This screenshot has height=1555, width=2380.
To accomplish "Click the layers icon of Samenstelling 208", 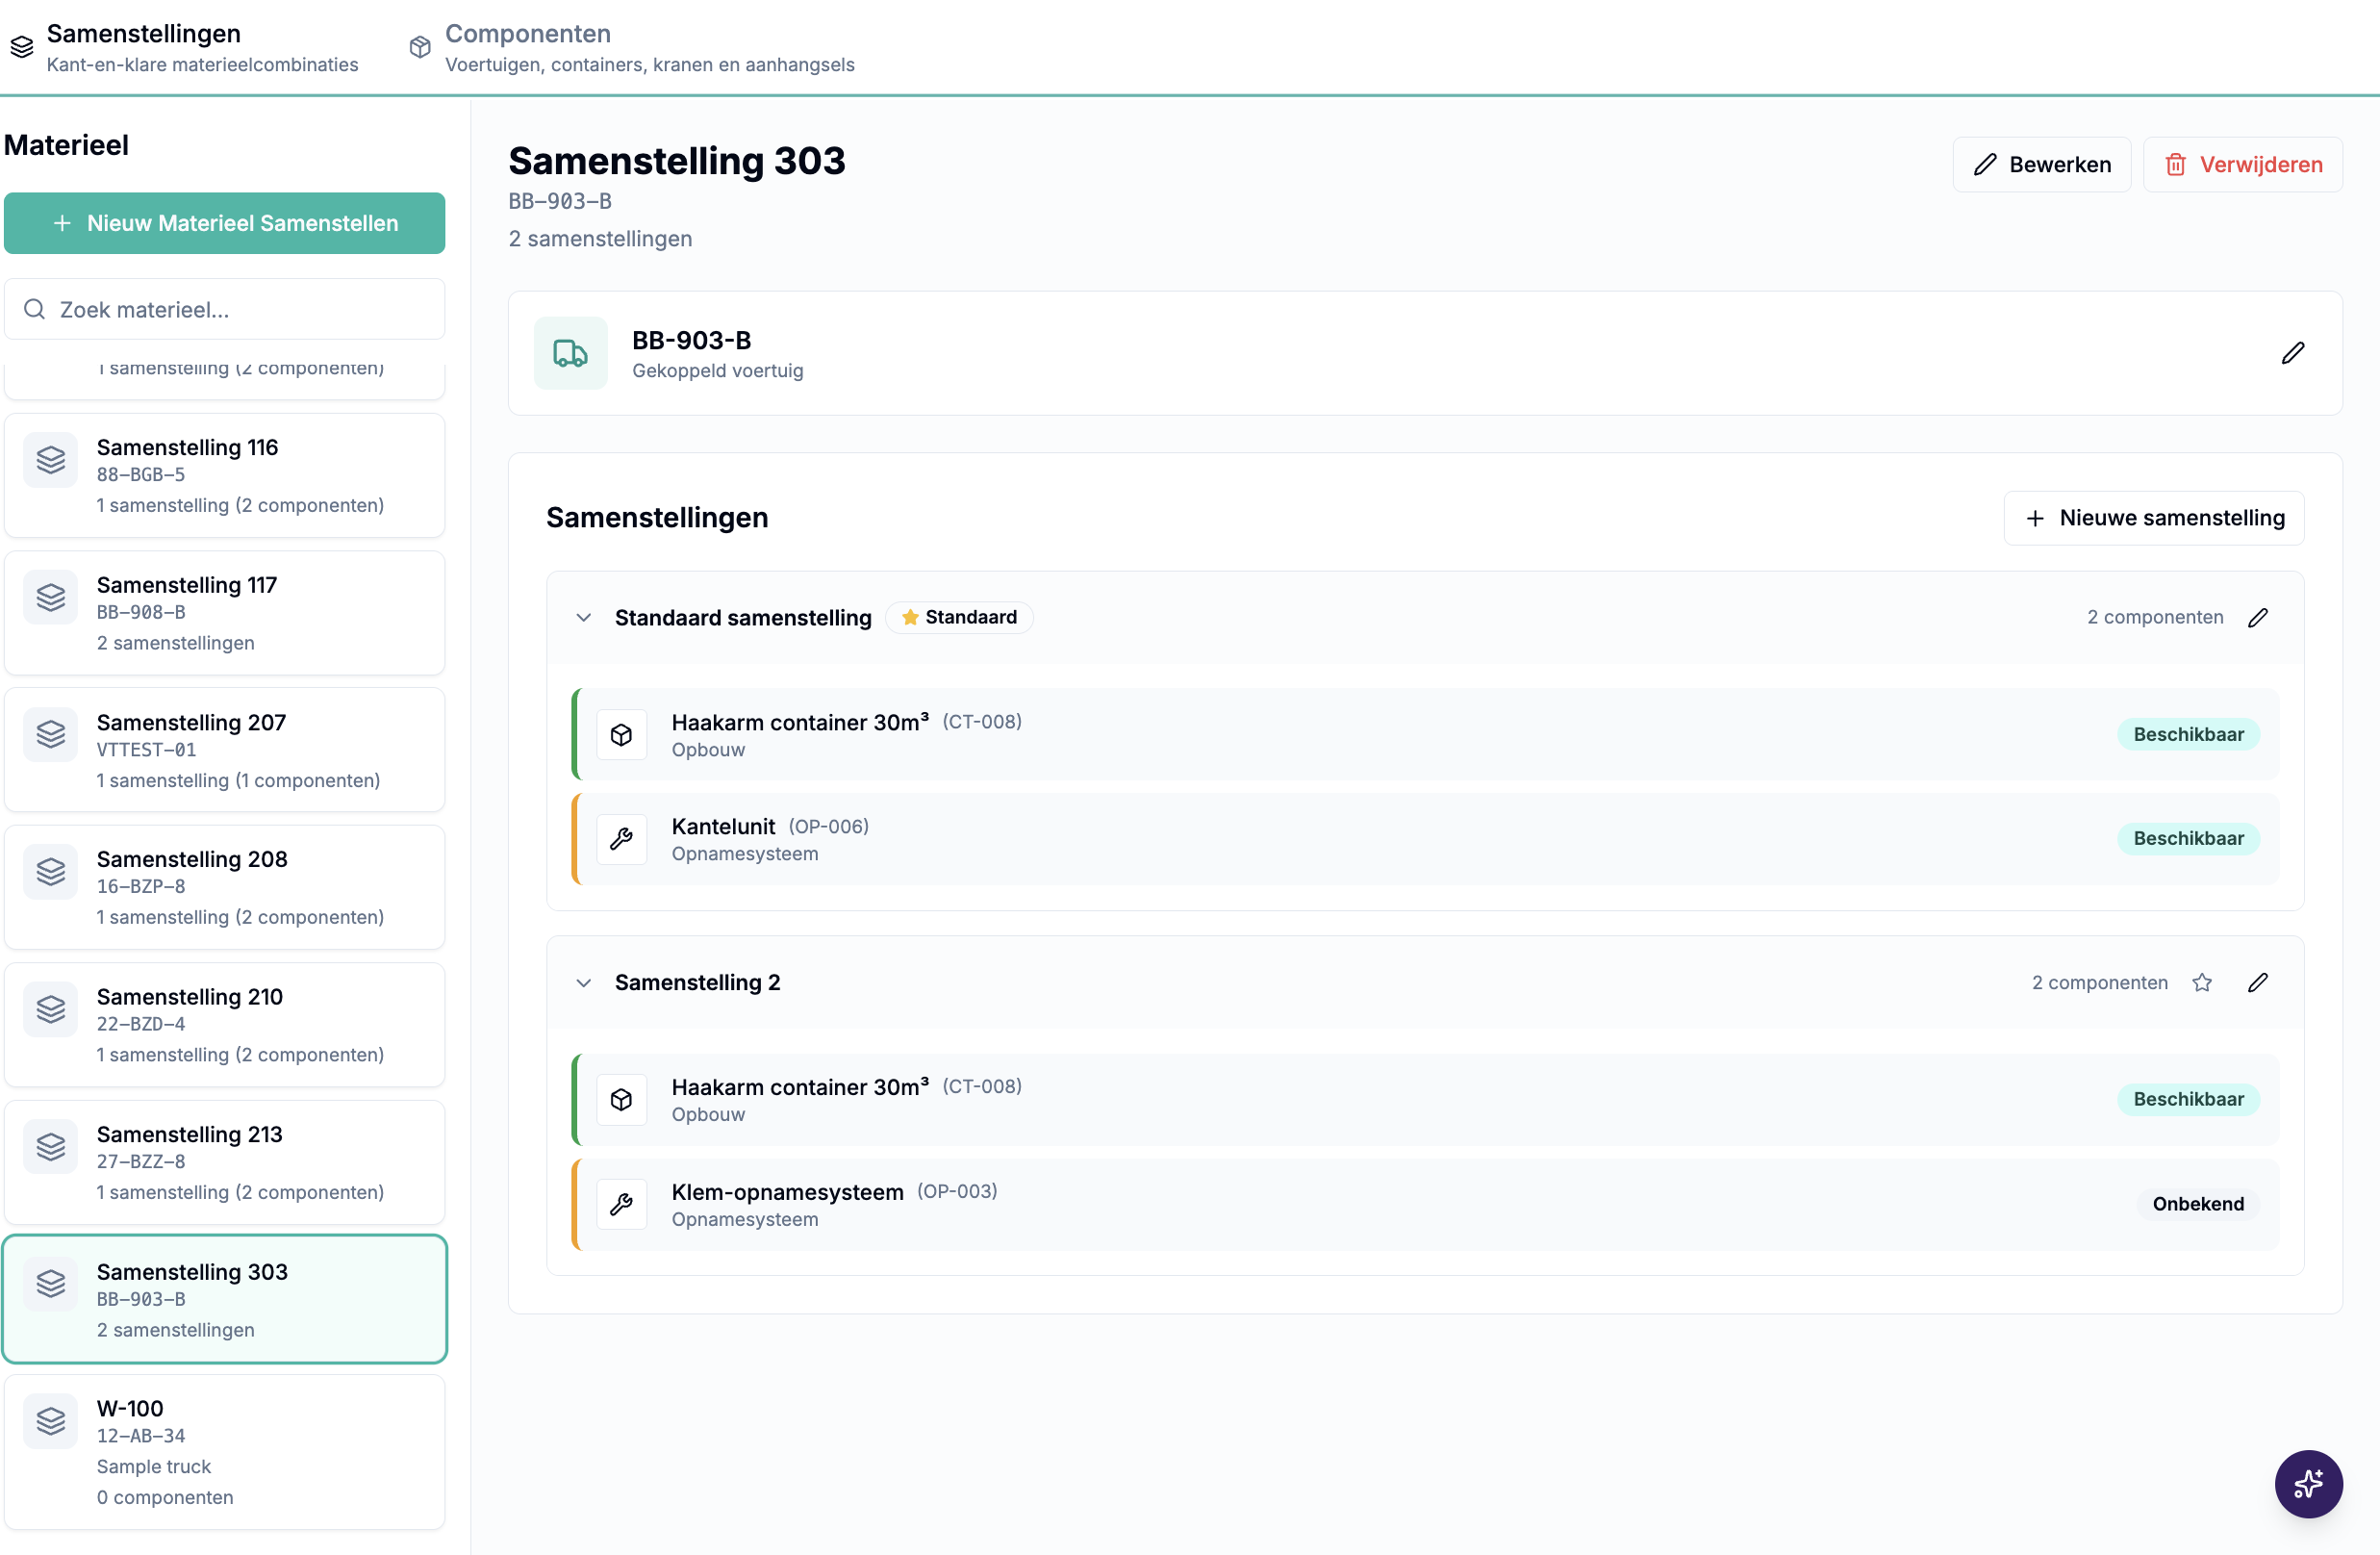I will [51, 872].
